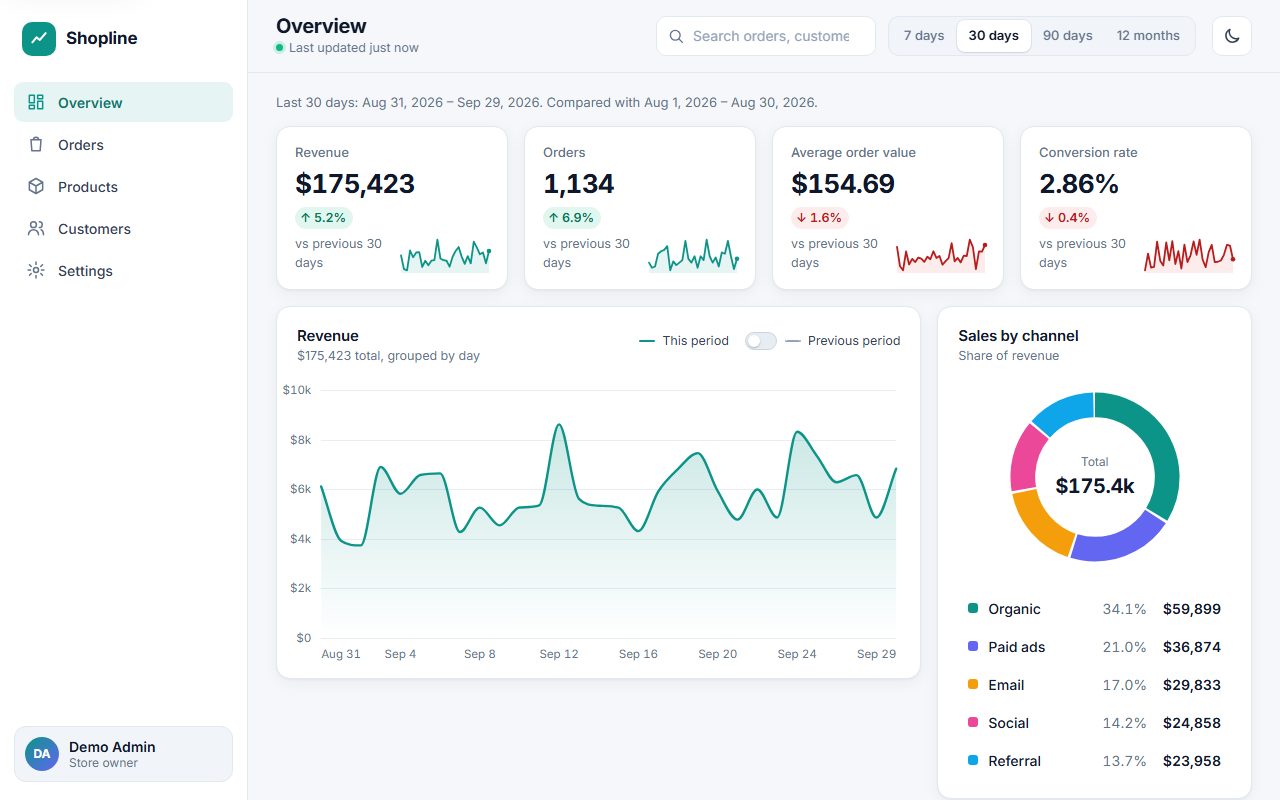The height and width of the screenshot is (800, 1280).
Task: Click the Referral $23,958 amount
Action: click(1192, 761)
